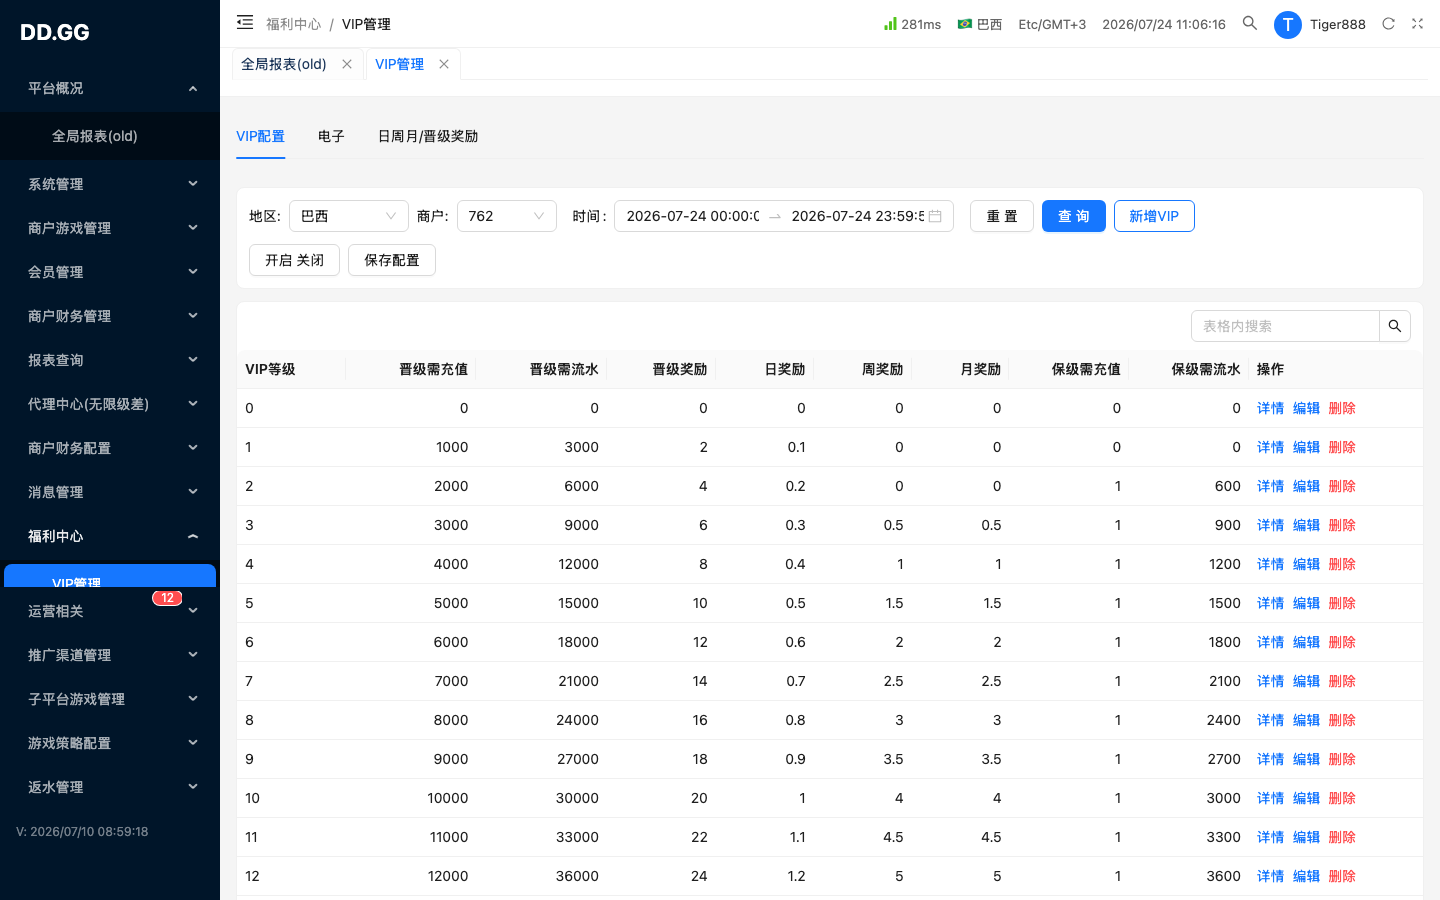This screenshot has width=1440, height=900.
Task: Click 编辑 for VIP level 1
Action: coord(1306,447)
